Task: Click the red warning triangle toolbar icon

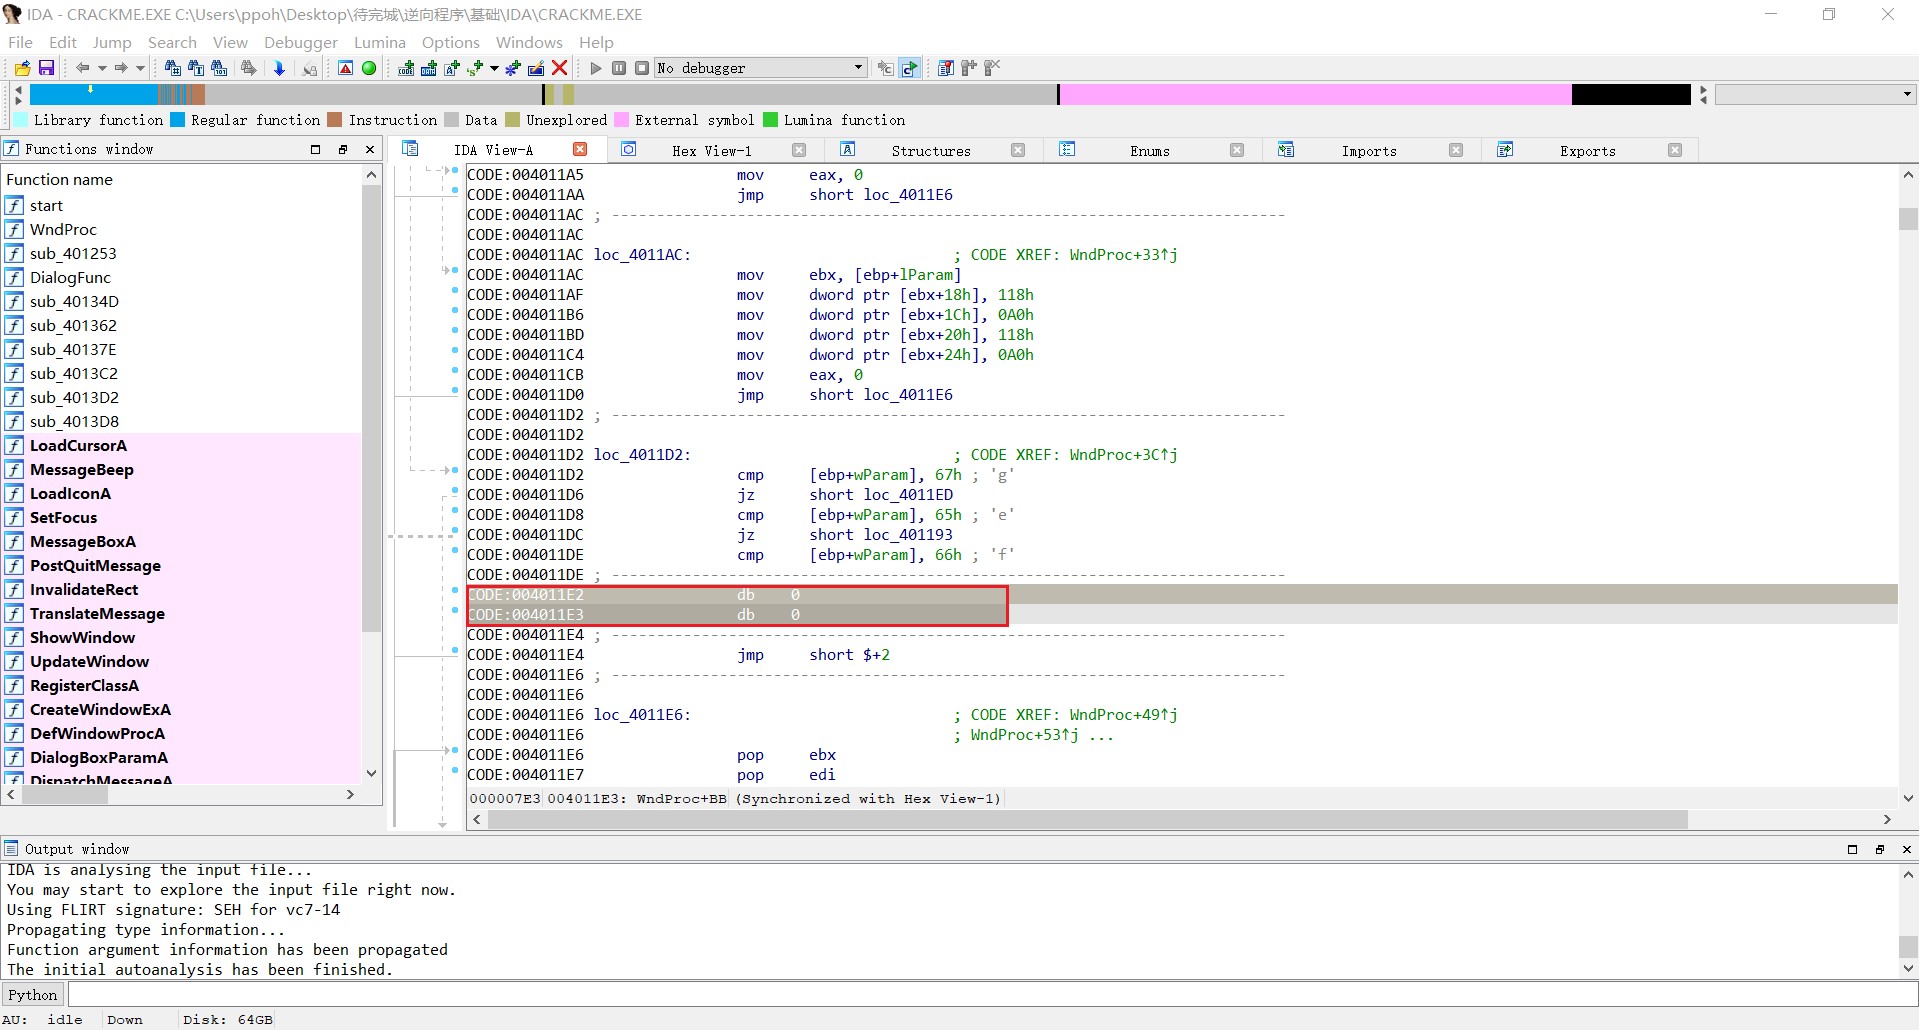Action: [x=345, y=68]
